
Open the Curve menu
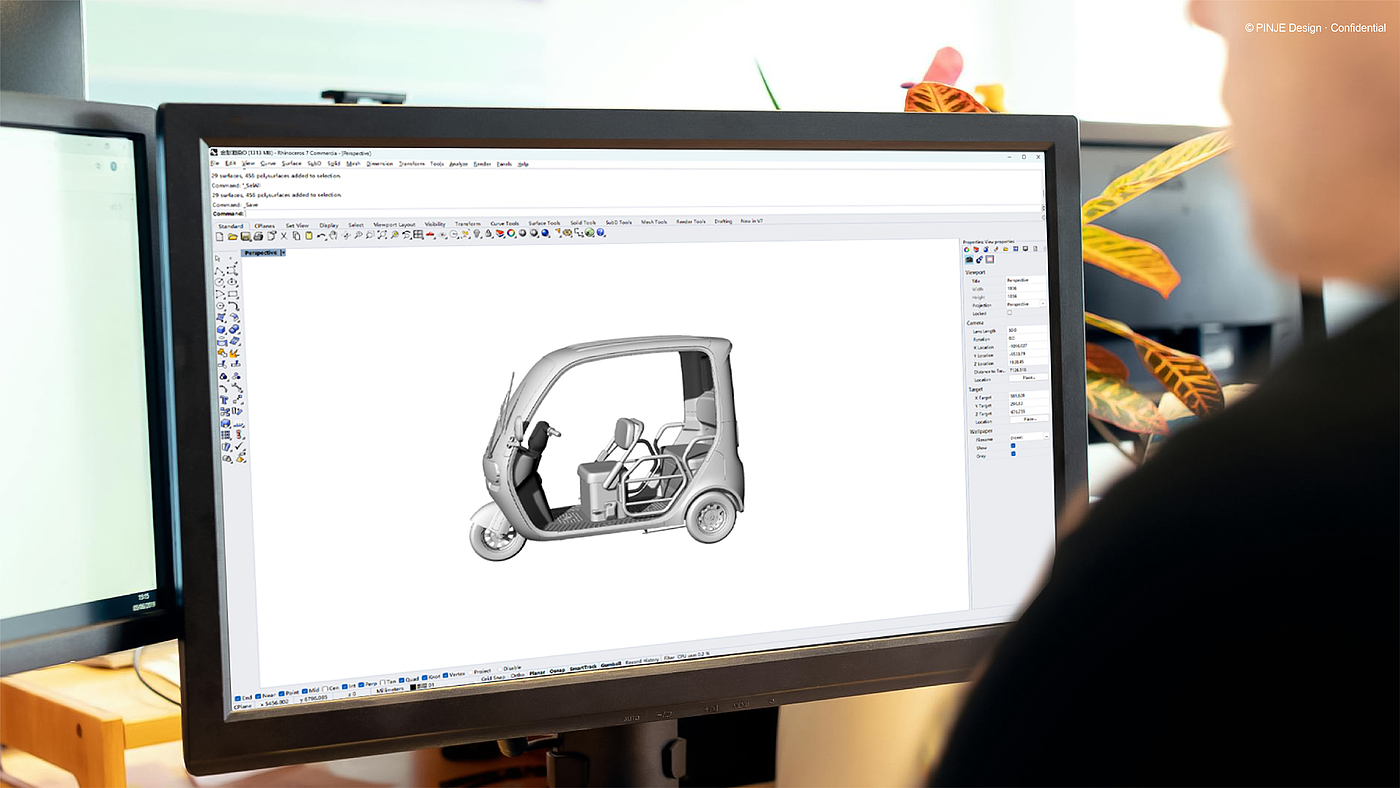tap(268, 163)
